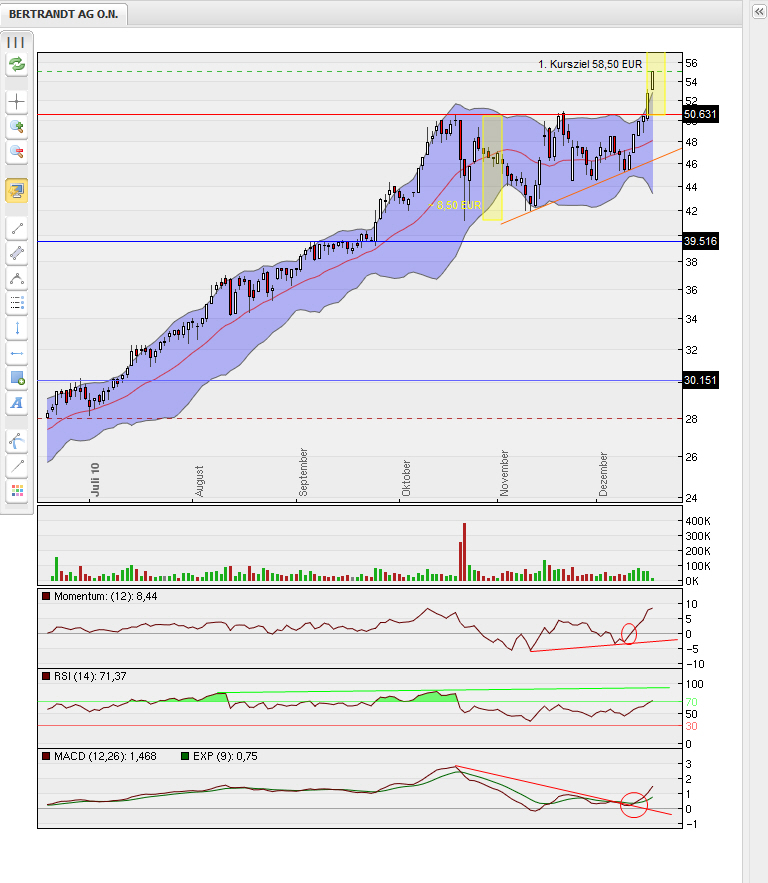This screenshot has width=768, height=883.
Task: Click the August axis label
Action: (x=199, y=481)
